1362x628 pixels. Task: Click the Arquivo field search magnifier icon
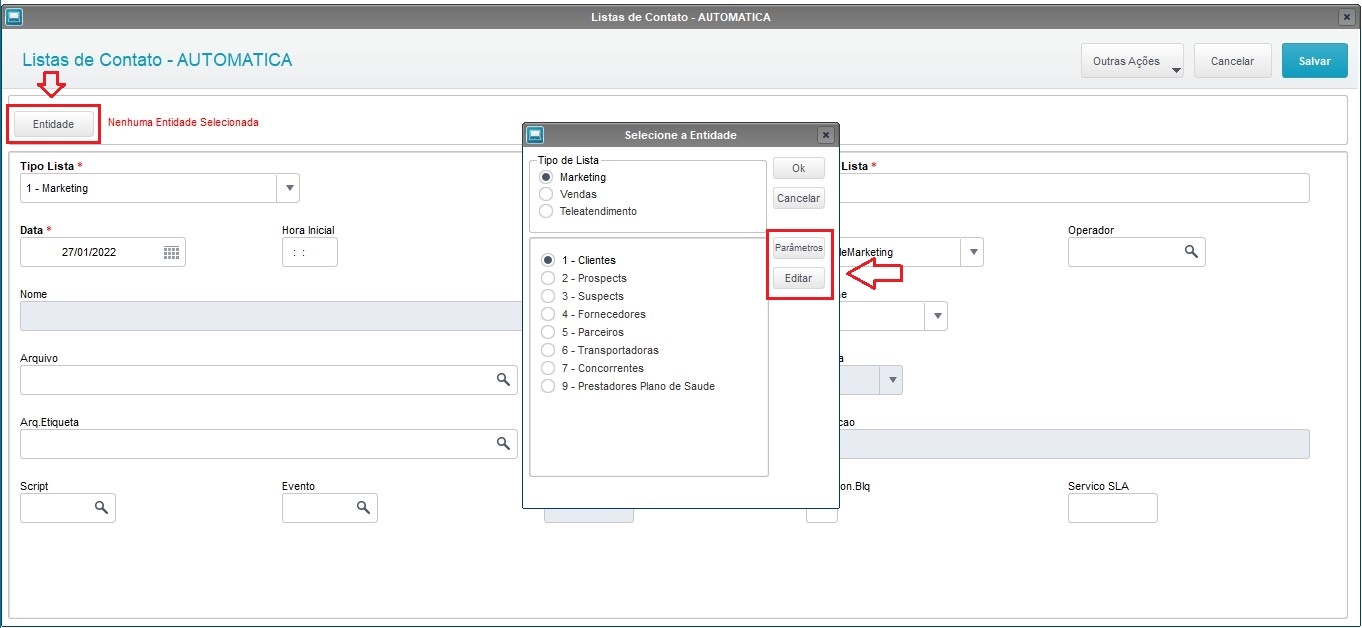pos(504,380)
